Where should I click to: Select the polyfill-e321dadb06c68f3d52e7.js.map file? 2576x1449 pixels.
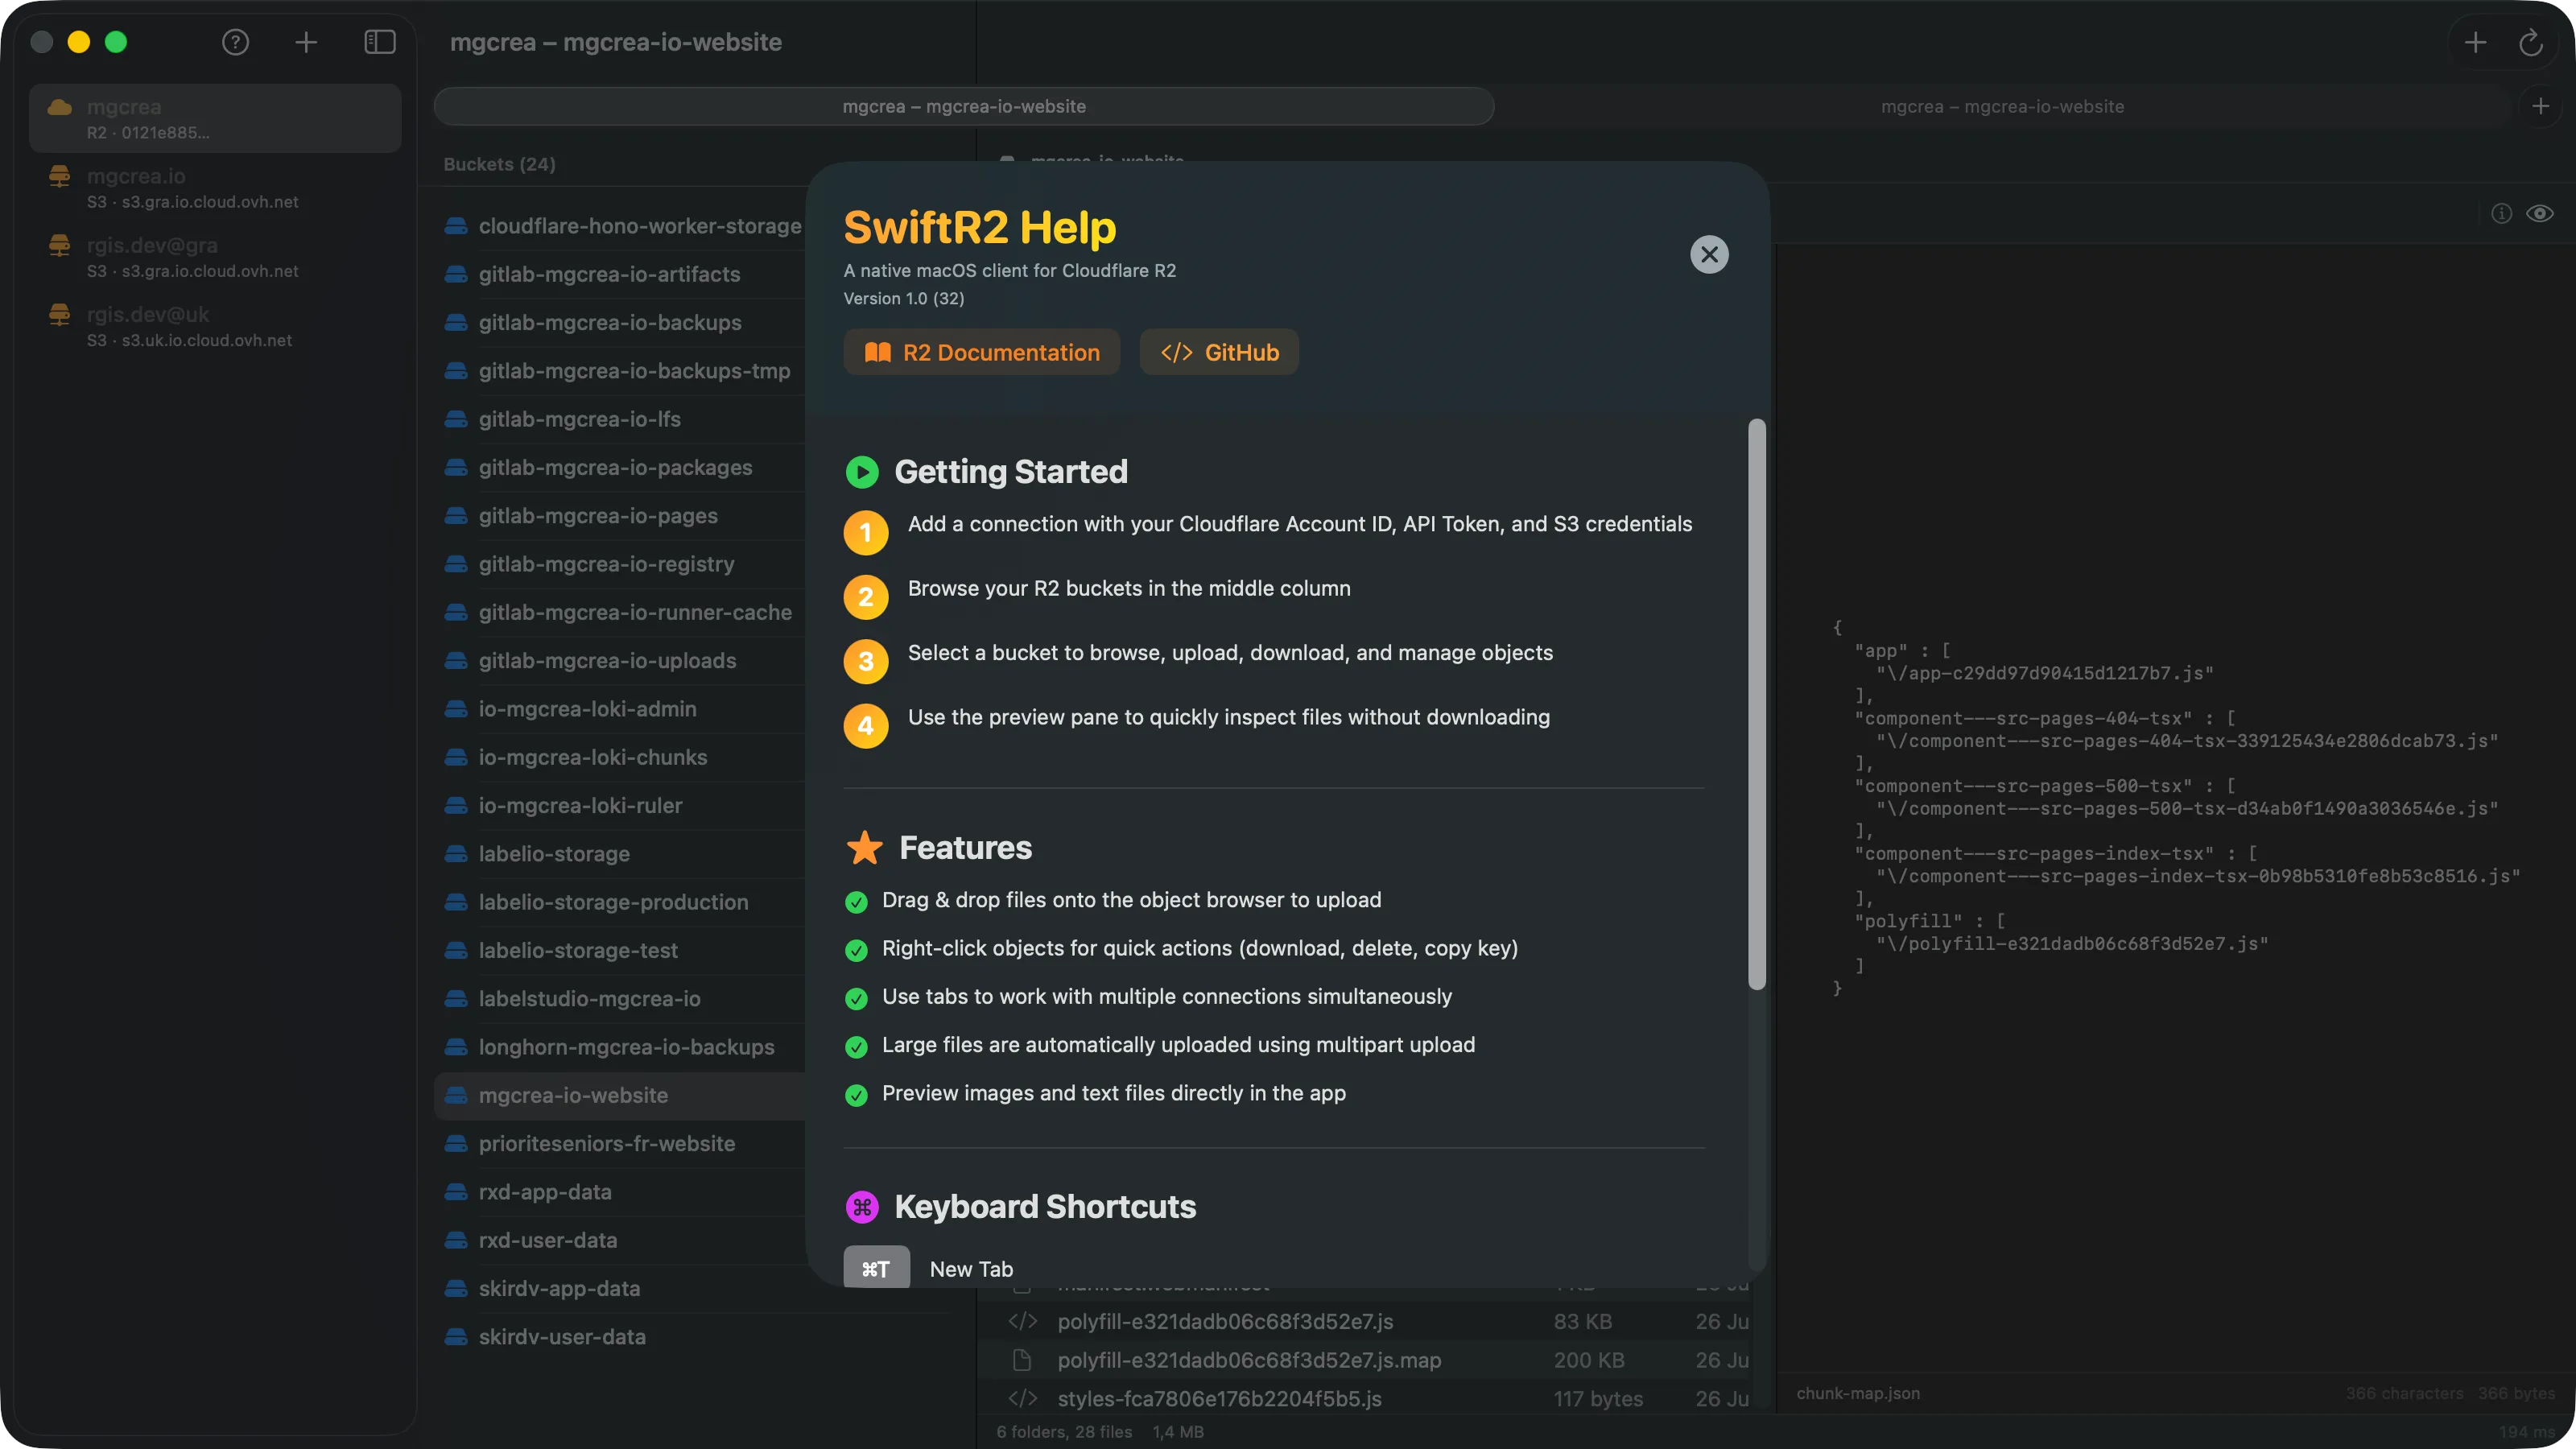pyautogui.click(x=1249, y=1360)
